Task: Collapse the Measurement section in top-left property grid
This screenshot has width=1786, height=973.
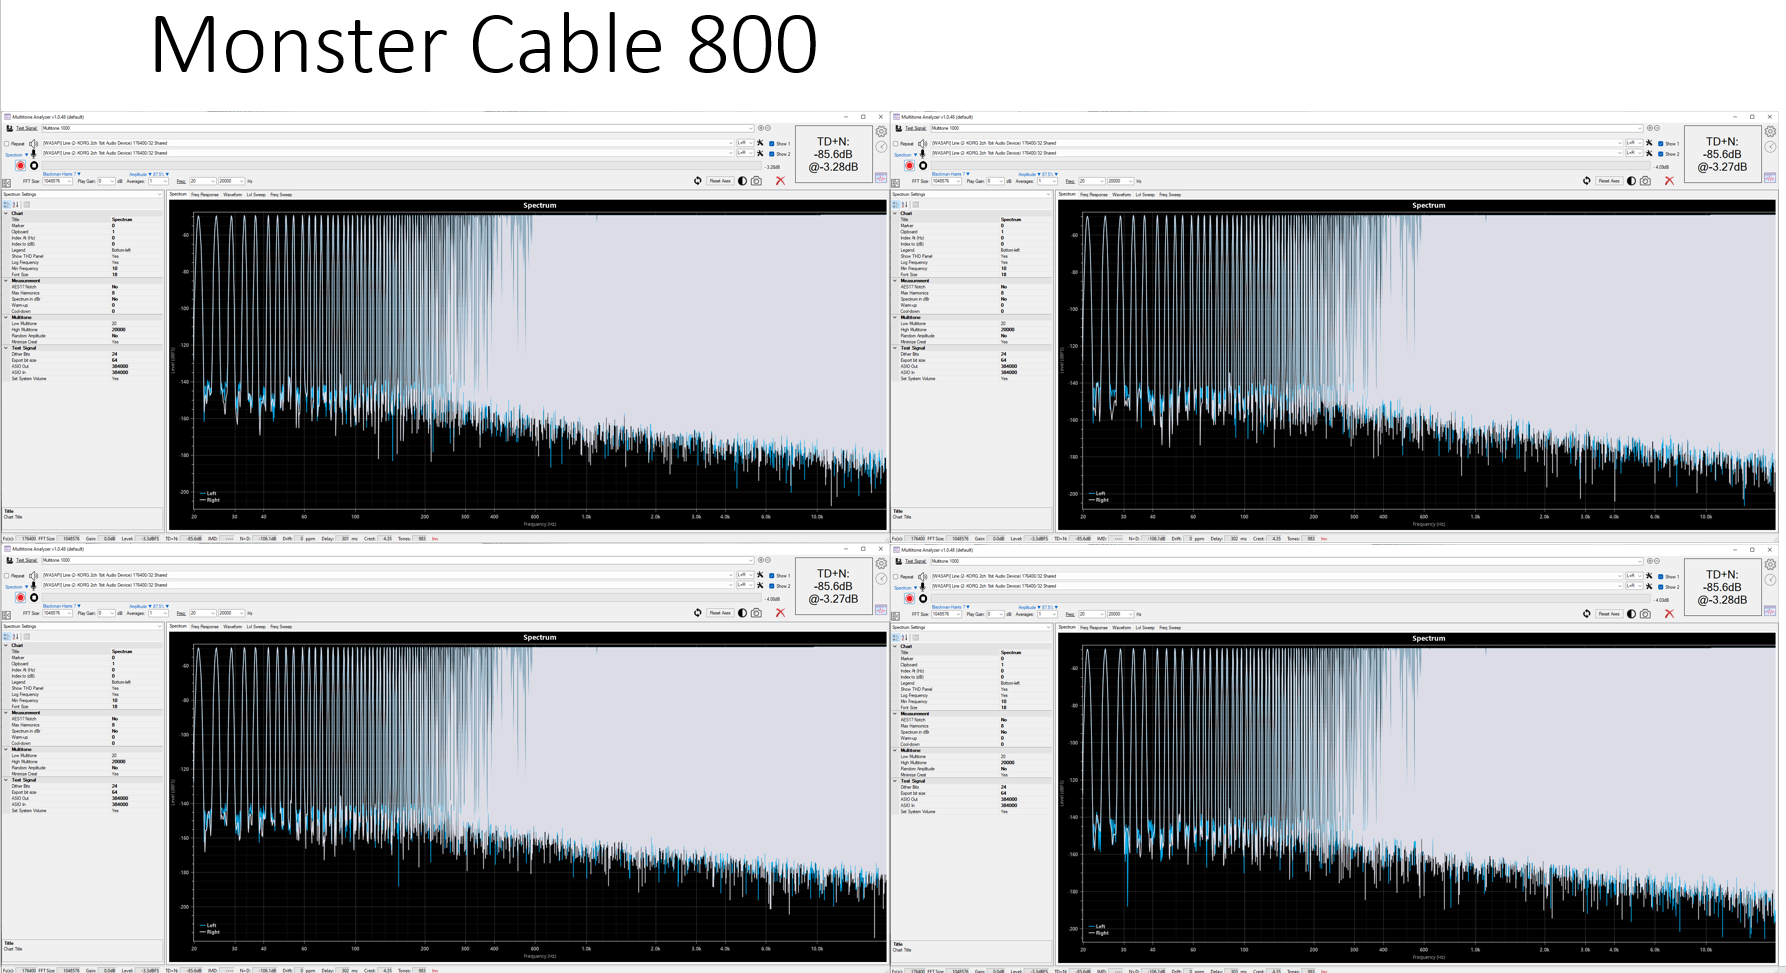Action: pyautogui.click(x=6, y=281)
